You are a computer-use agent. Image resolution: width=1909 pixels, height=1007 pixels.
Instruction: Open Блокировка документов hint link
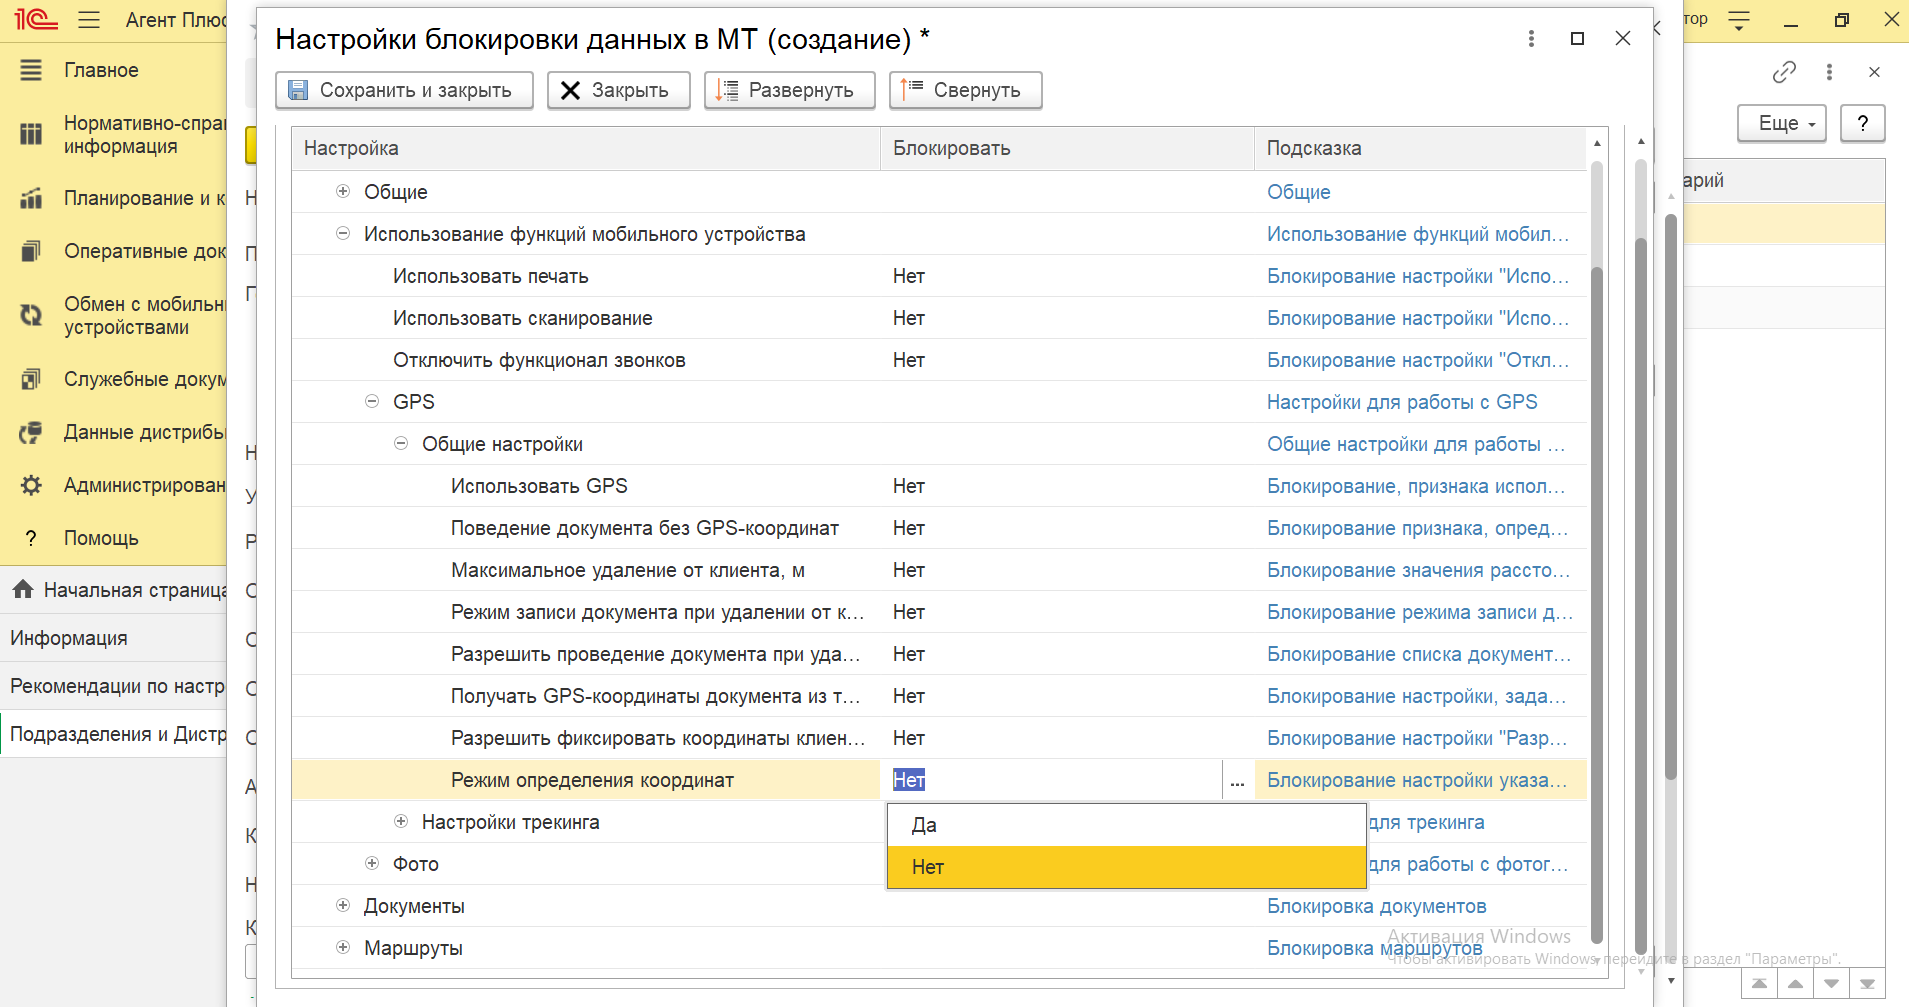[x=1376, y=906]
